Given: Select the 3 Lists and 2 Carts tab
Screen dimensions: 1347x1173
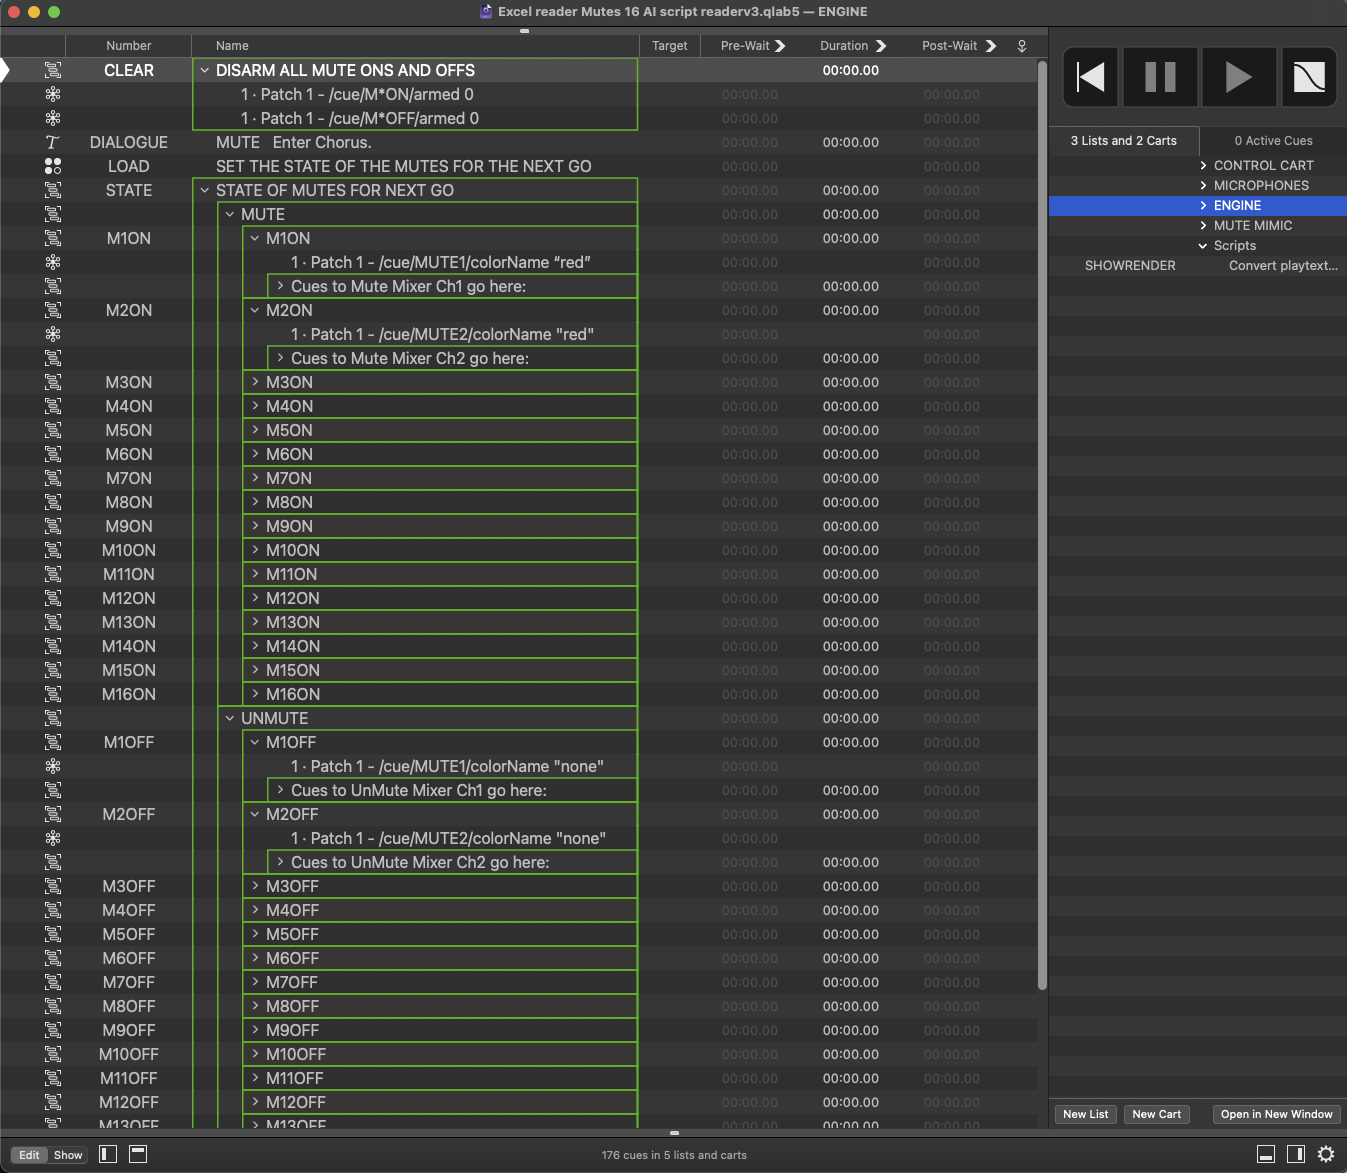Looking at the screenshot, I should [1123, 141].
